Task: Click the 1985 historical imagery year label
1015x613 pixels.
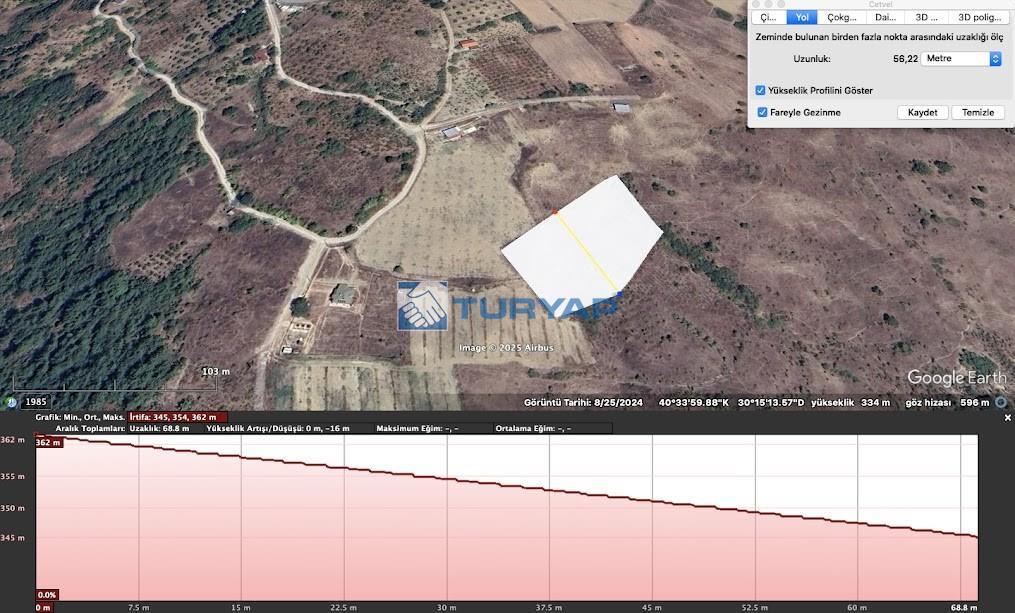Action: [x=36, y=402]
